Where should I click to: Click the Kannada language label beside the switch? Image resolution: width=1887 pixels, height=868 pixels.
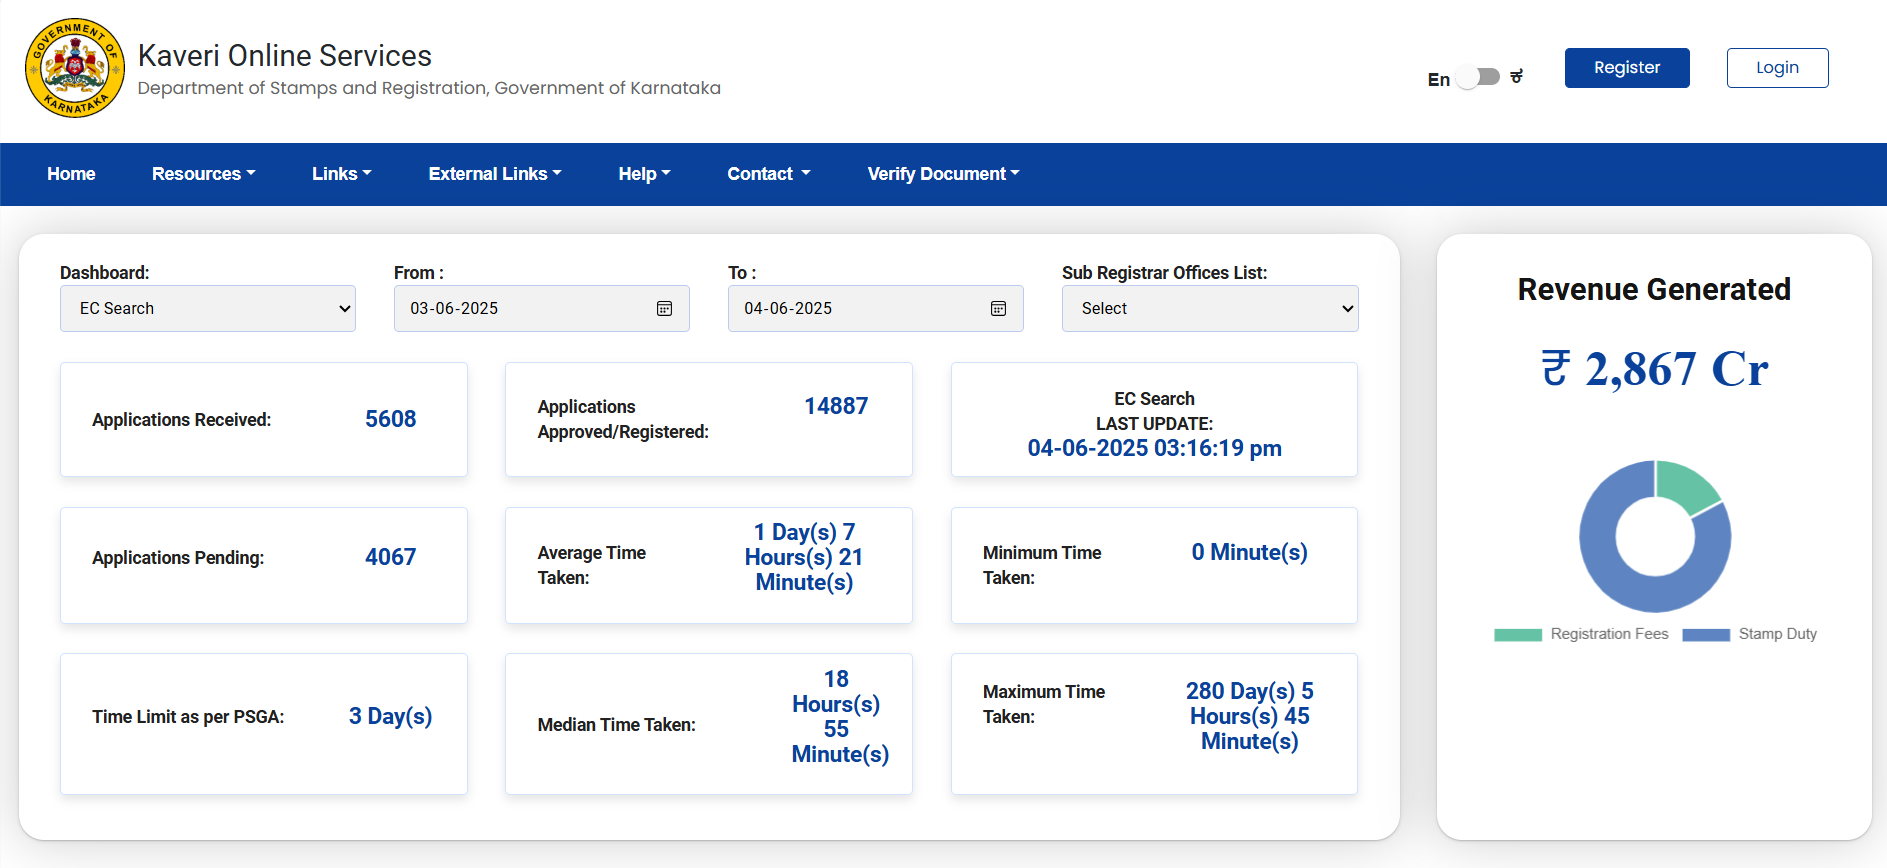(1516, 77)
